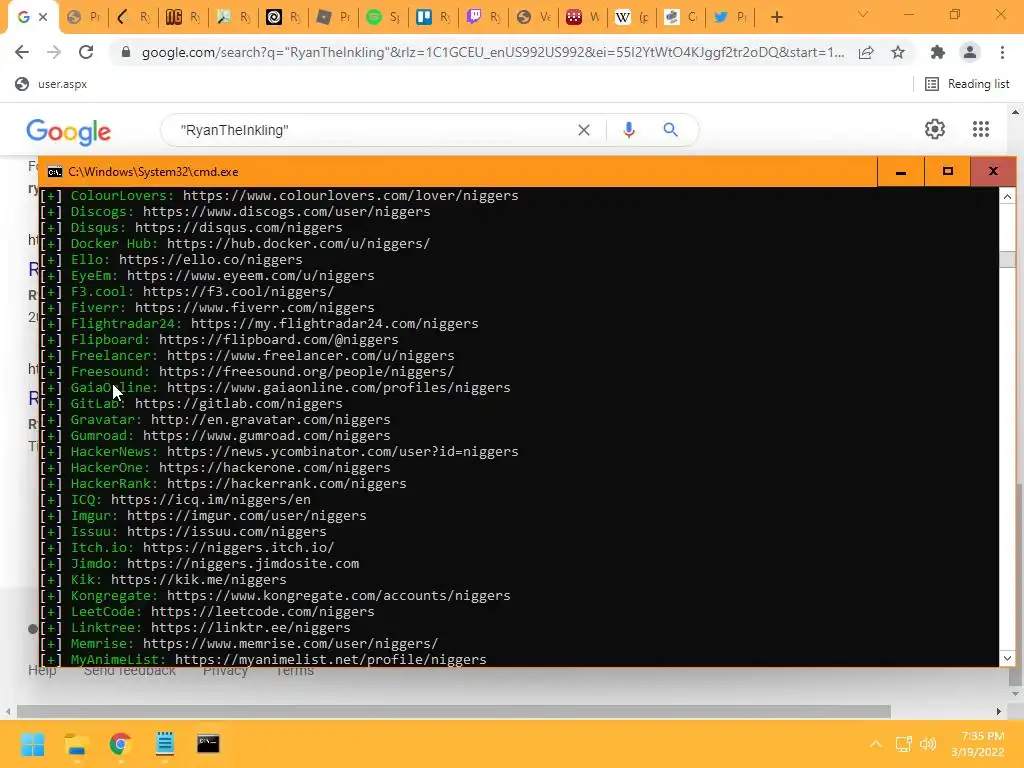Click cmd scrollbar down arrow
The width and height of the screenshot is (1024, 768).
click(x=1008, y=658)
